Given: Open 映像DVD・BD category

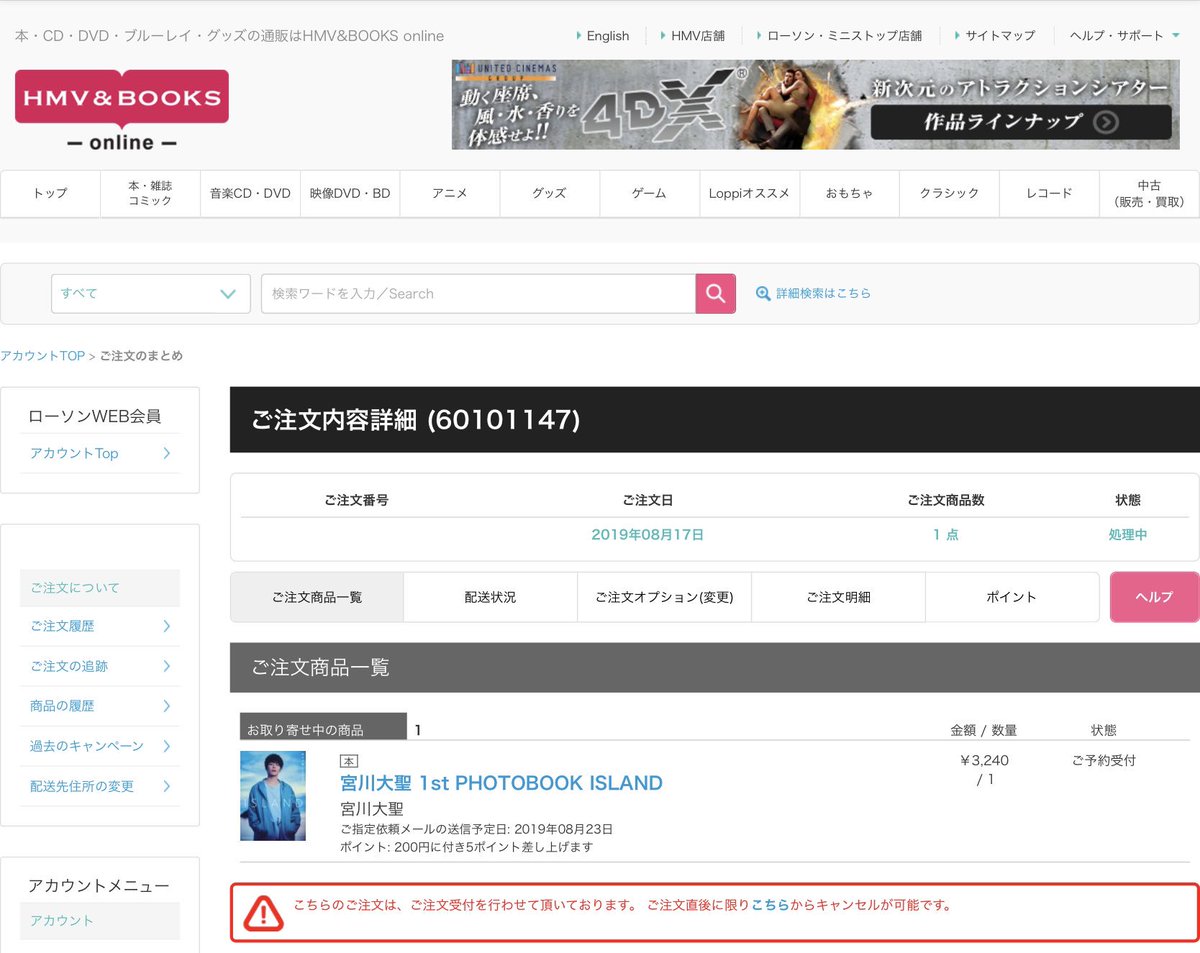Looking at the screenshot, I should click(350, 193).
